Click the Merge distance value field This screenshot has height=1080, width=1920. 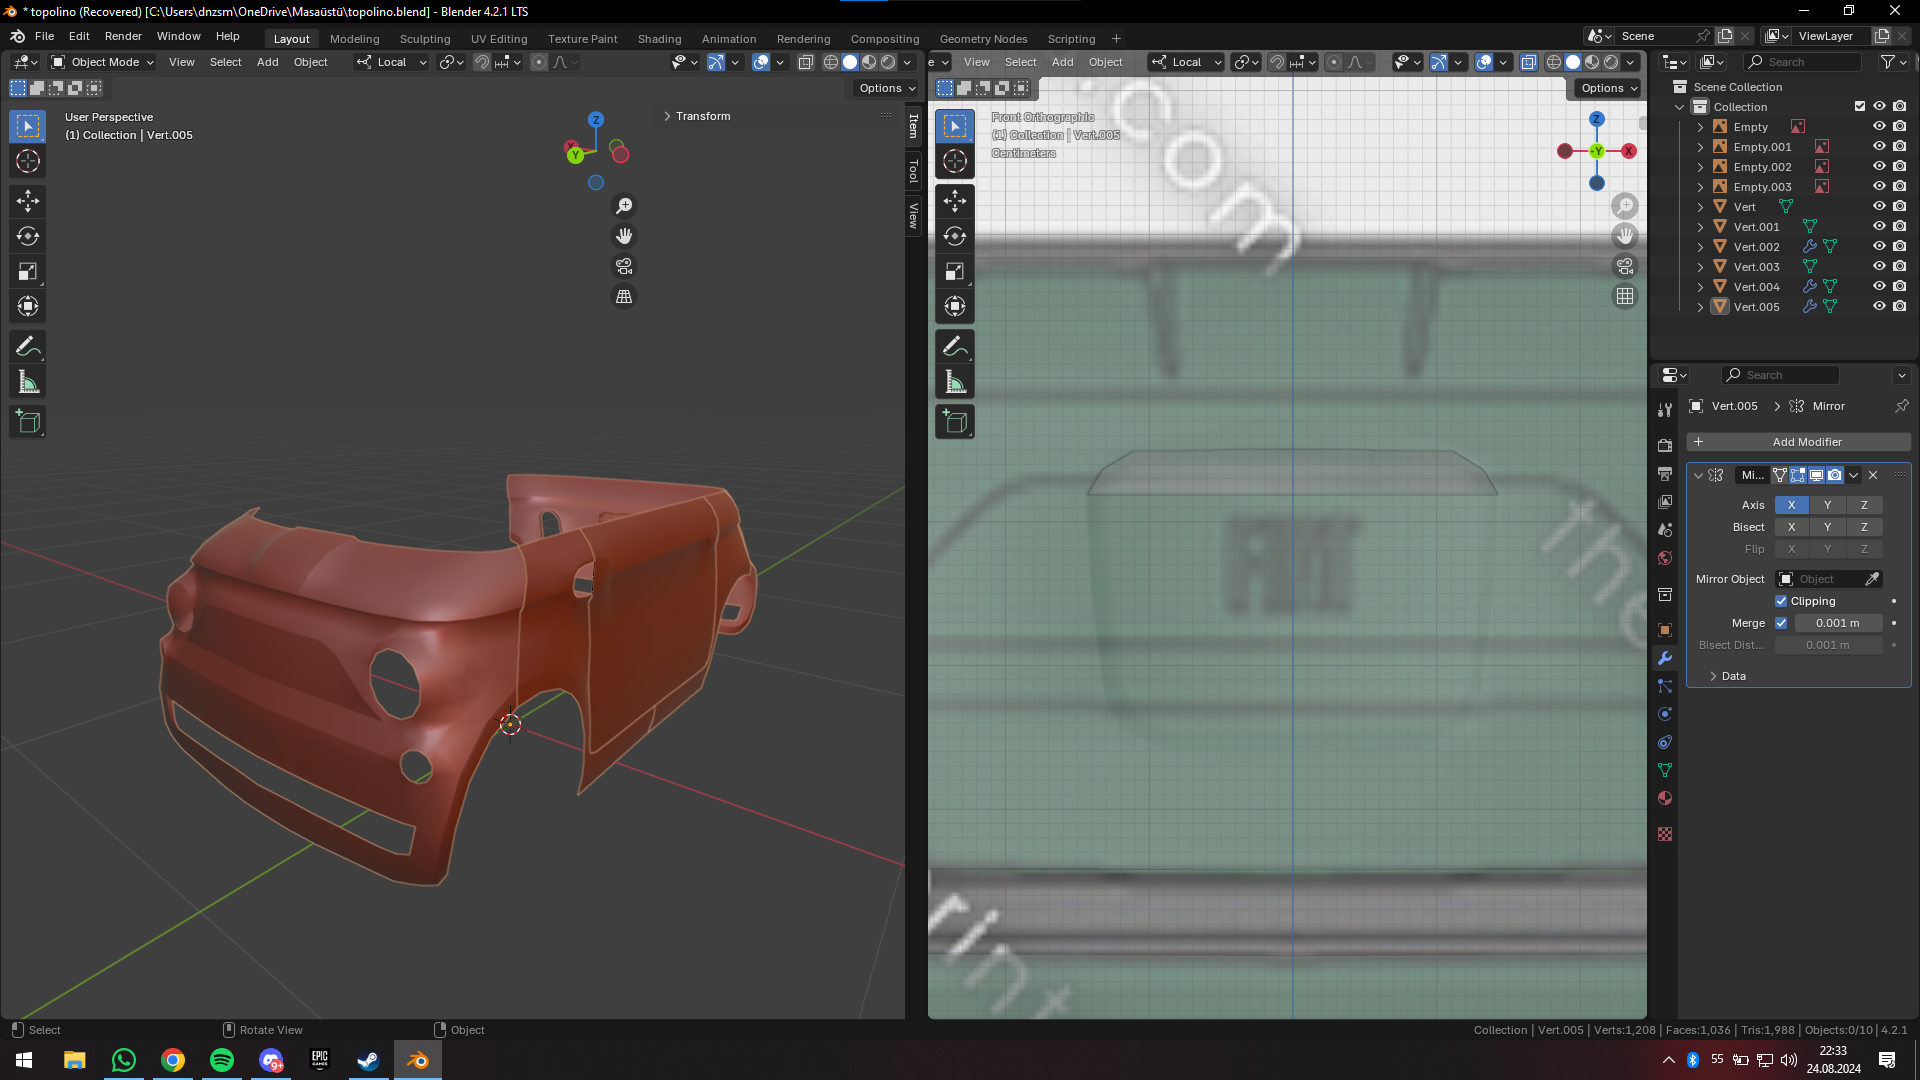(x=1837, y=623)
